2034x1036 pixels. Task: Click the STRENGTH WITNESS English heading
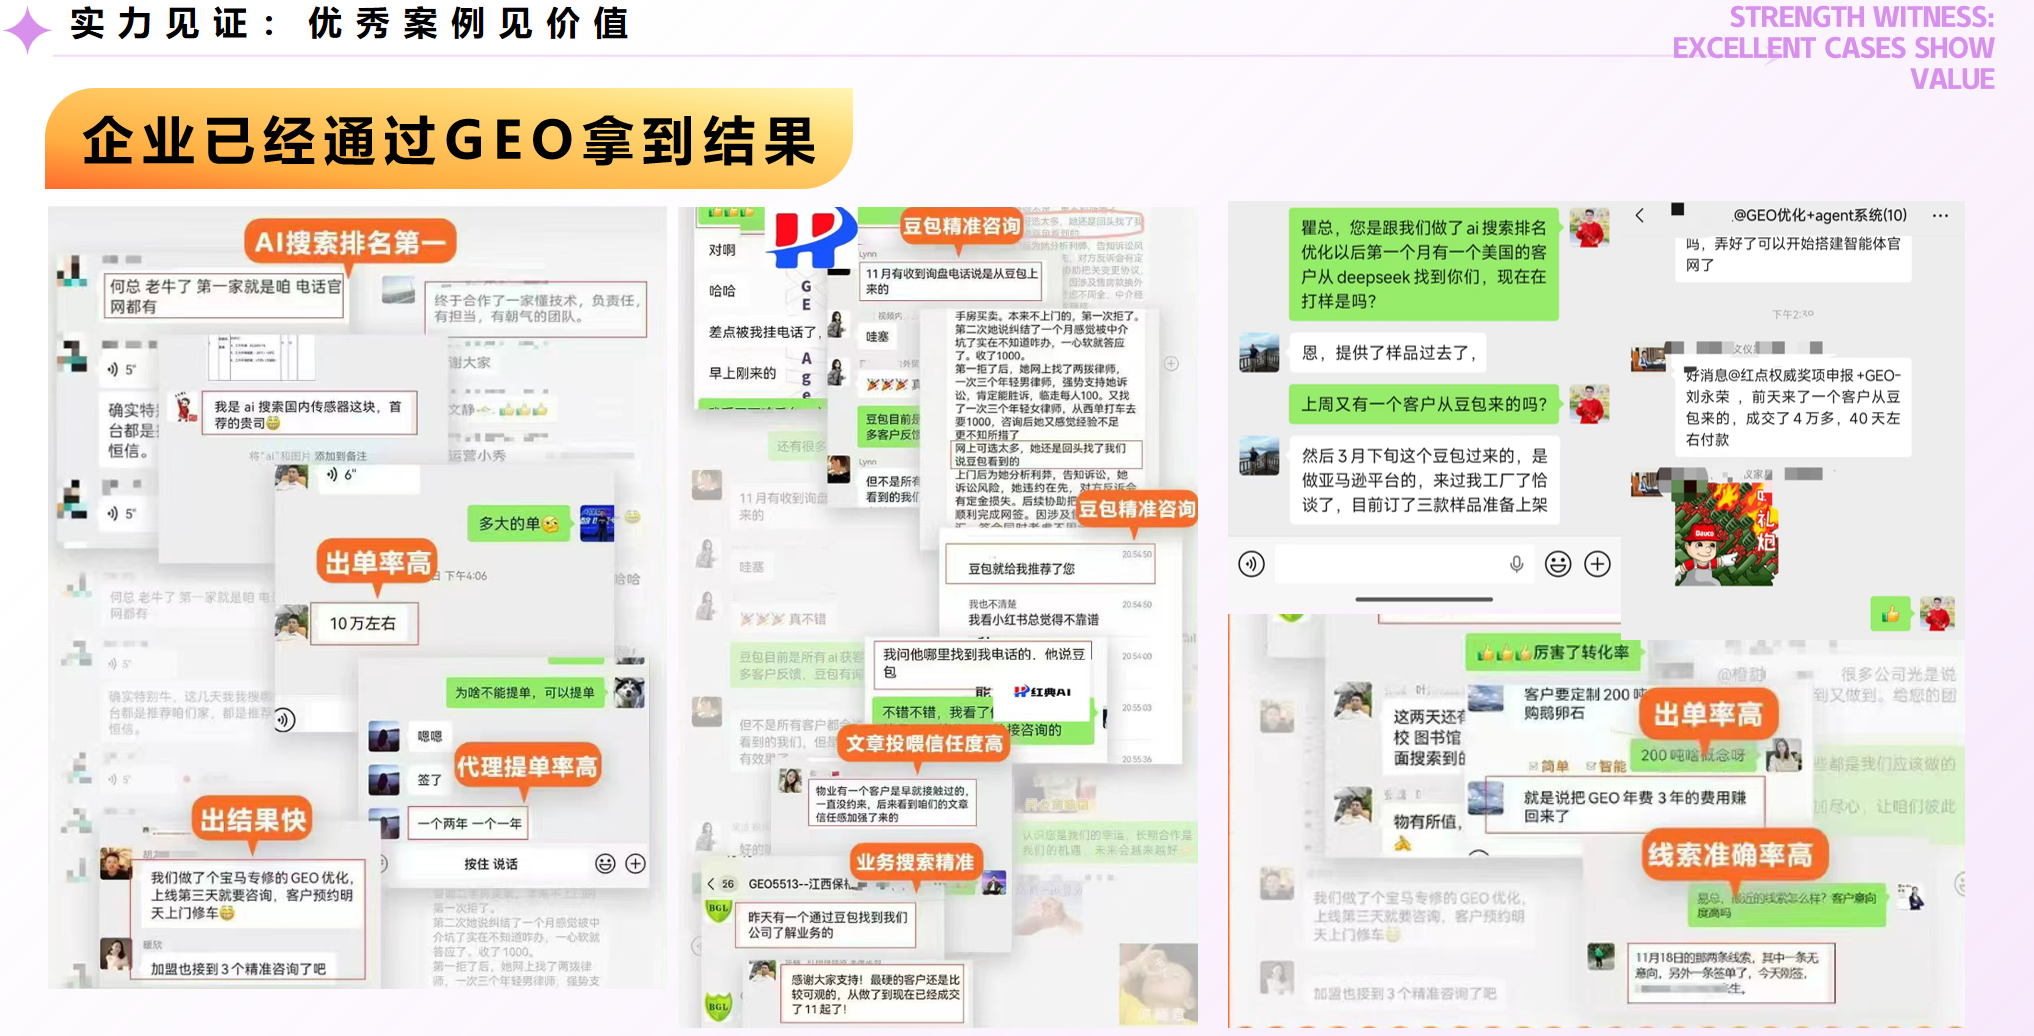point(1834,48)
